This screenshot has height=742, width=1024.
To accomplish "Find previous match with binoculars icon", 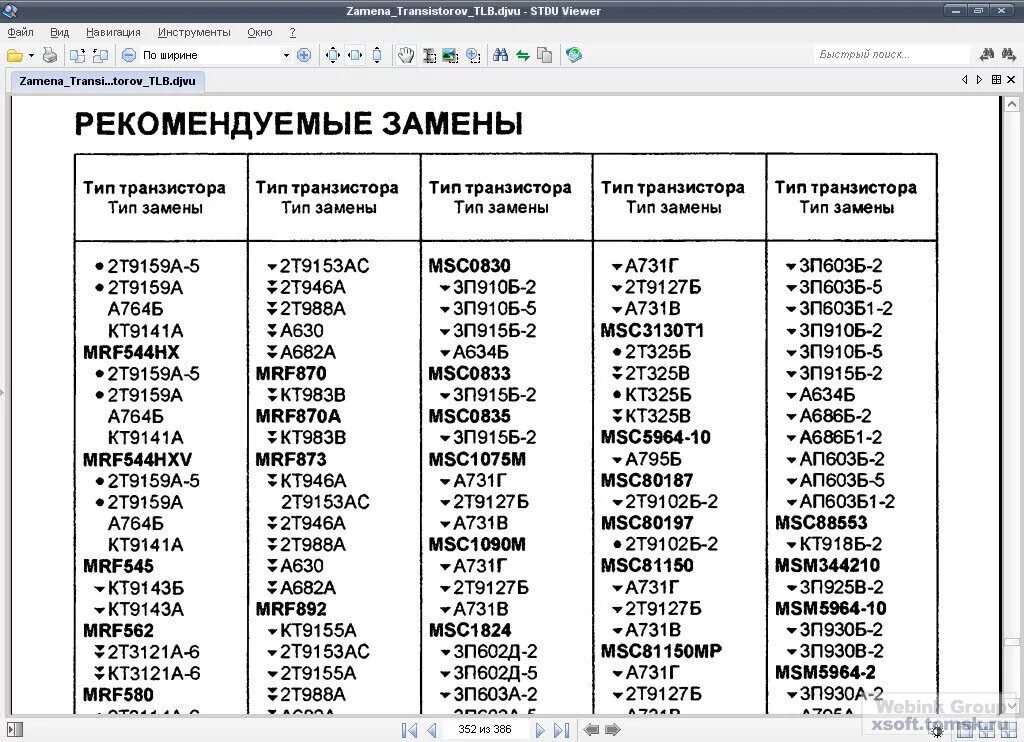I will pyautogui.click(x=987, y=56).
